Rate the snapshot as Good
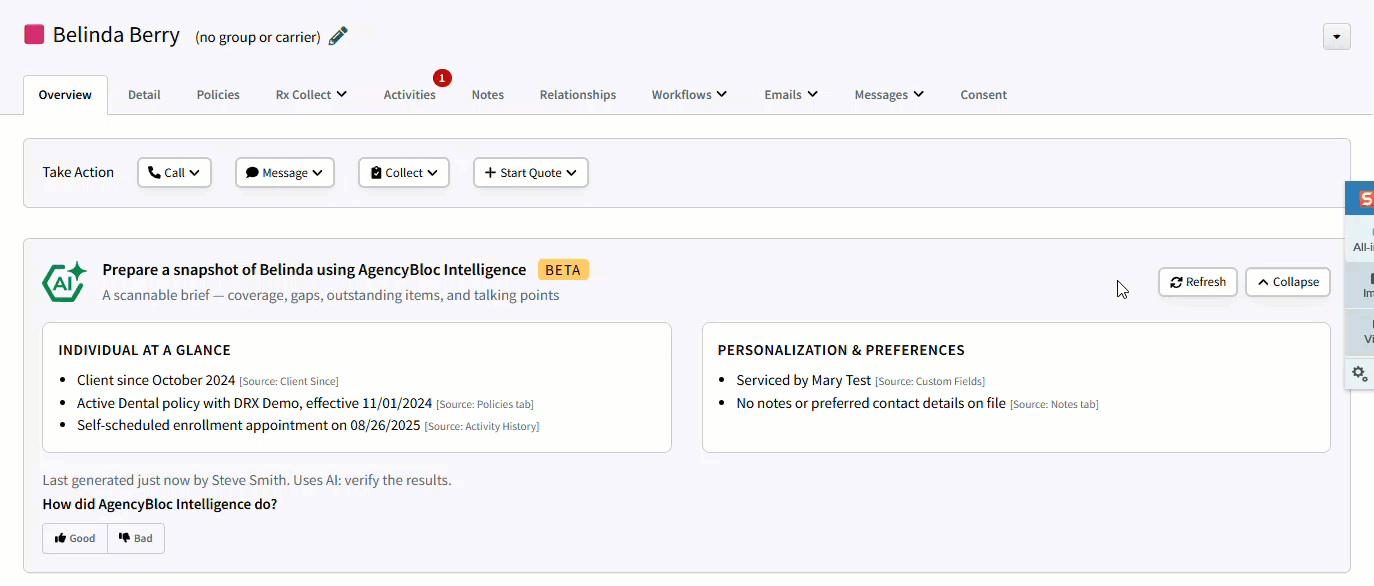Viewport: 1374px width, 586px height. pyautogui.click(x=75, y=538)
